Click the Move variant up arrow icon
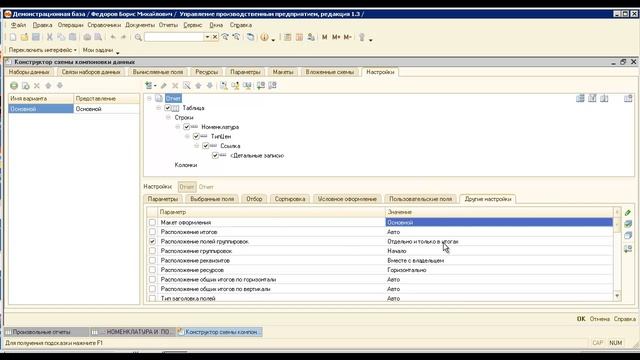The image size is (640, 360). click(x=48, y=86)
